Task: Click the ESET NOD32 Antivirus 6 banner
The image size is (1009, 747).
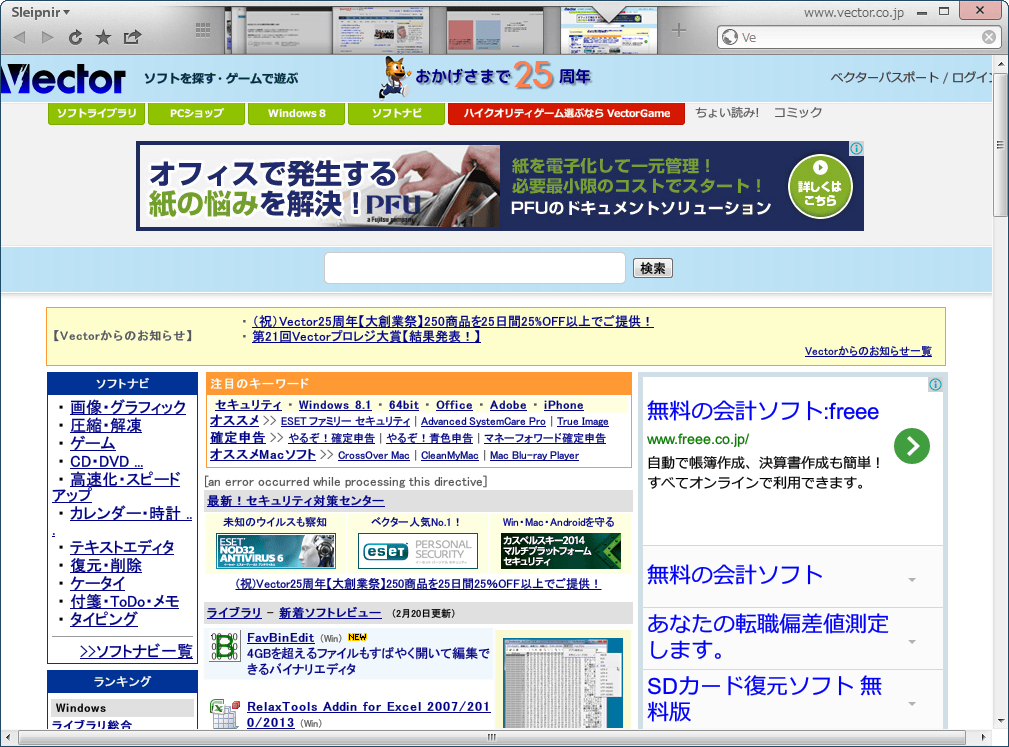Action: [275, 551]
